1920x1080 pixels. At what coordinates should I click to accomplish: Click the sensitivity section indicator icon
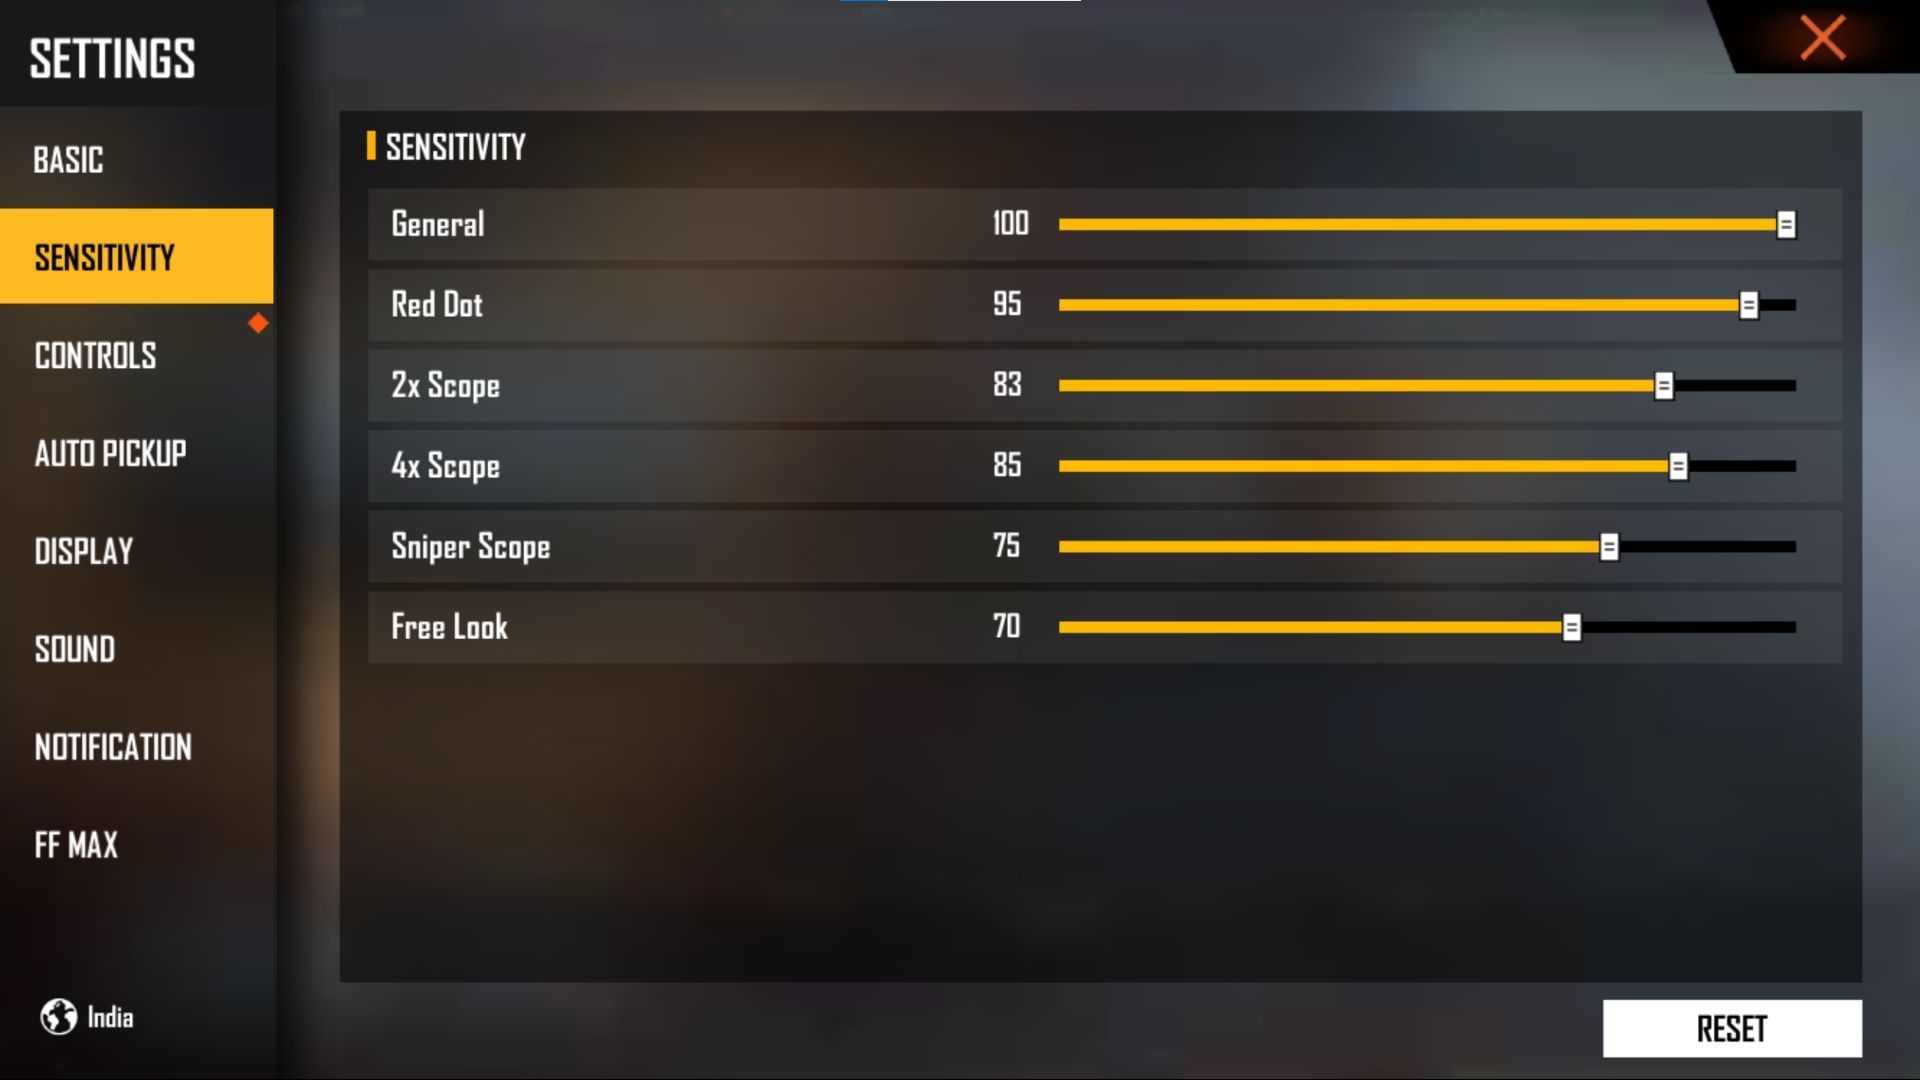tap(369, 146)
